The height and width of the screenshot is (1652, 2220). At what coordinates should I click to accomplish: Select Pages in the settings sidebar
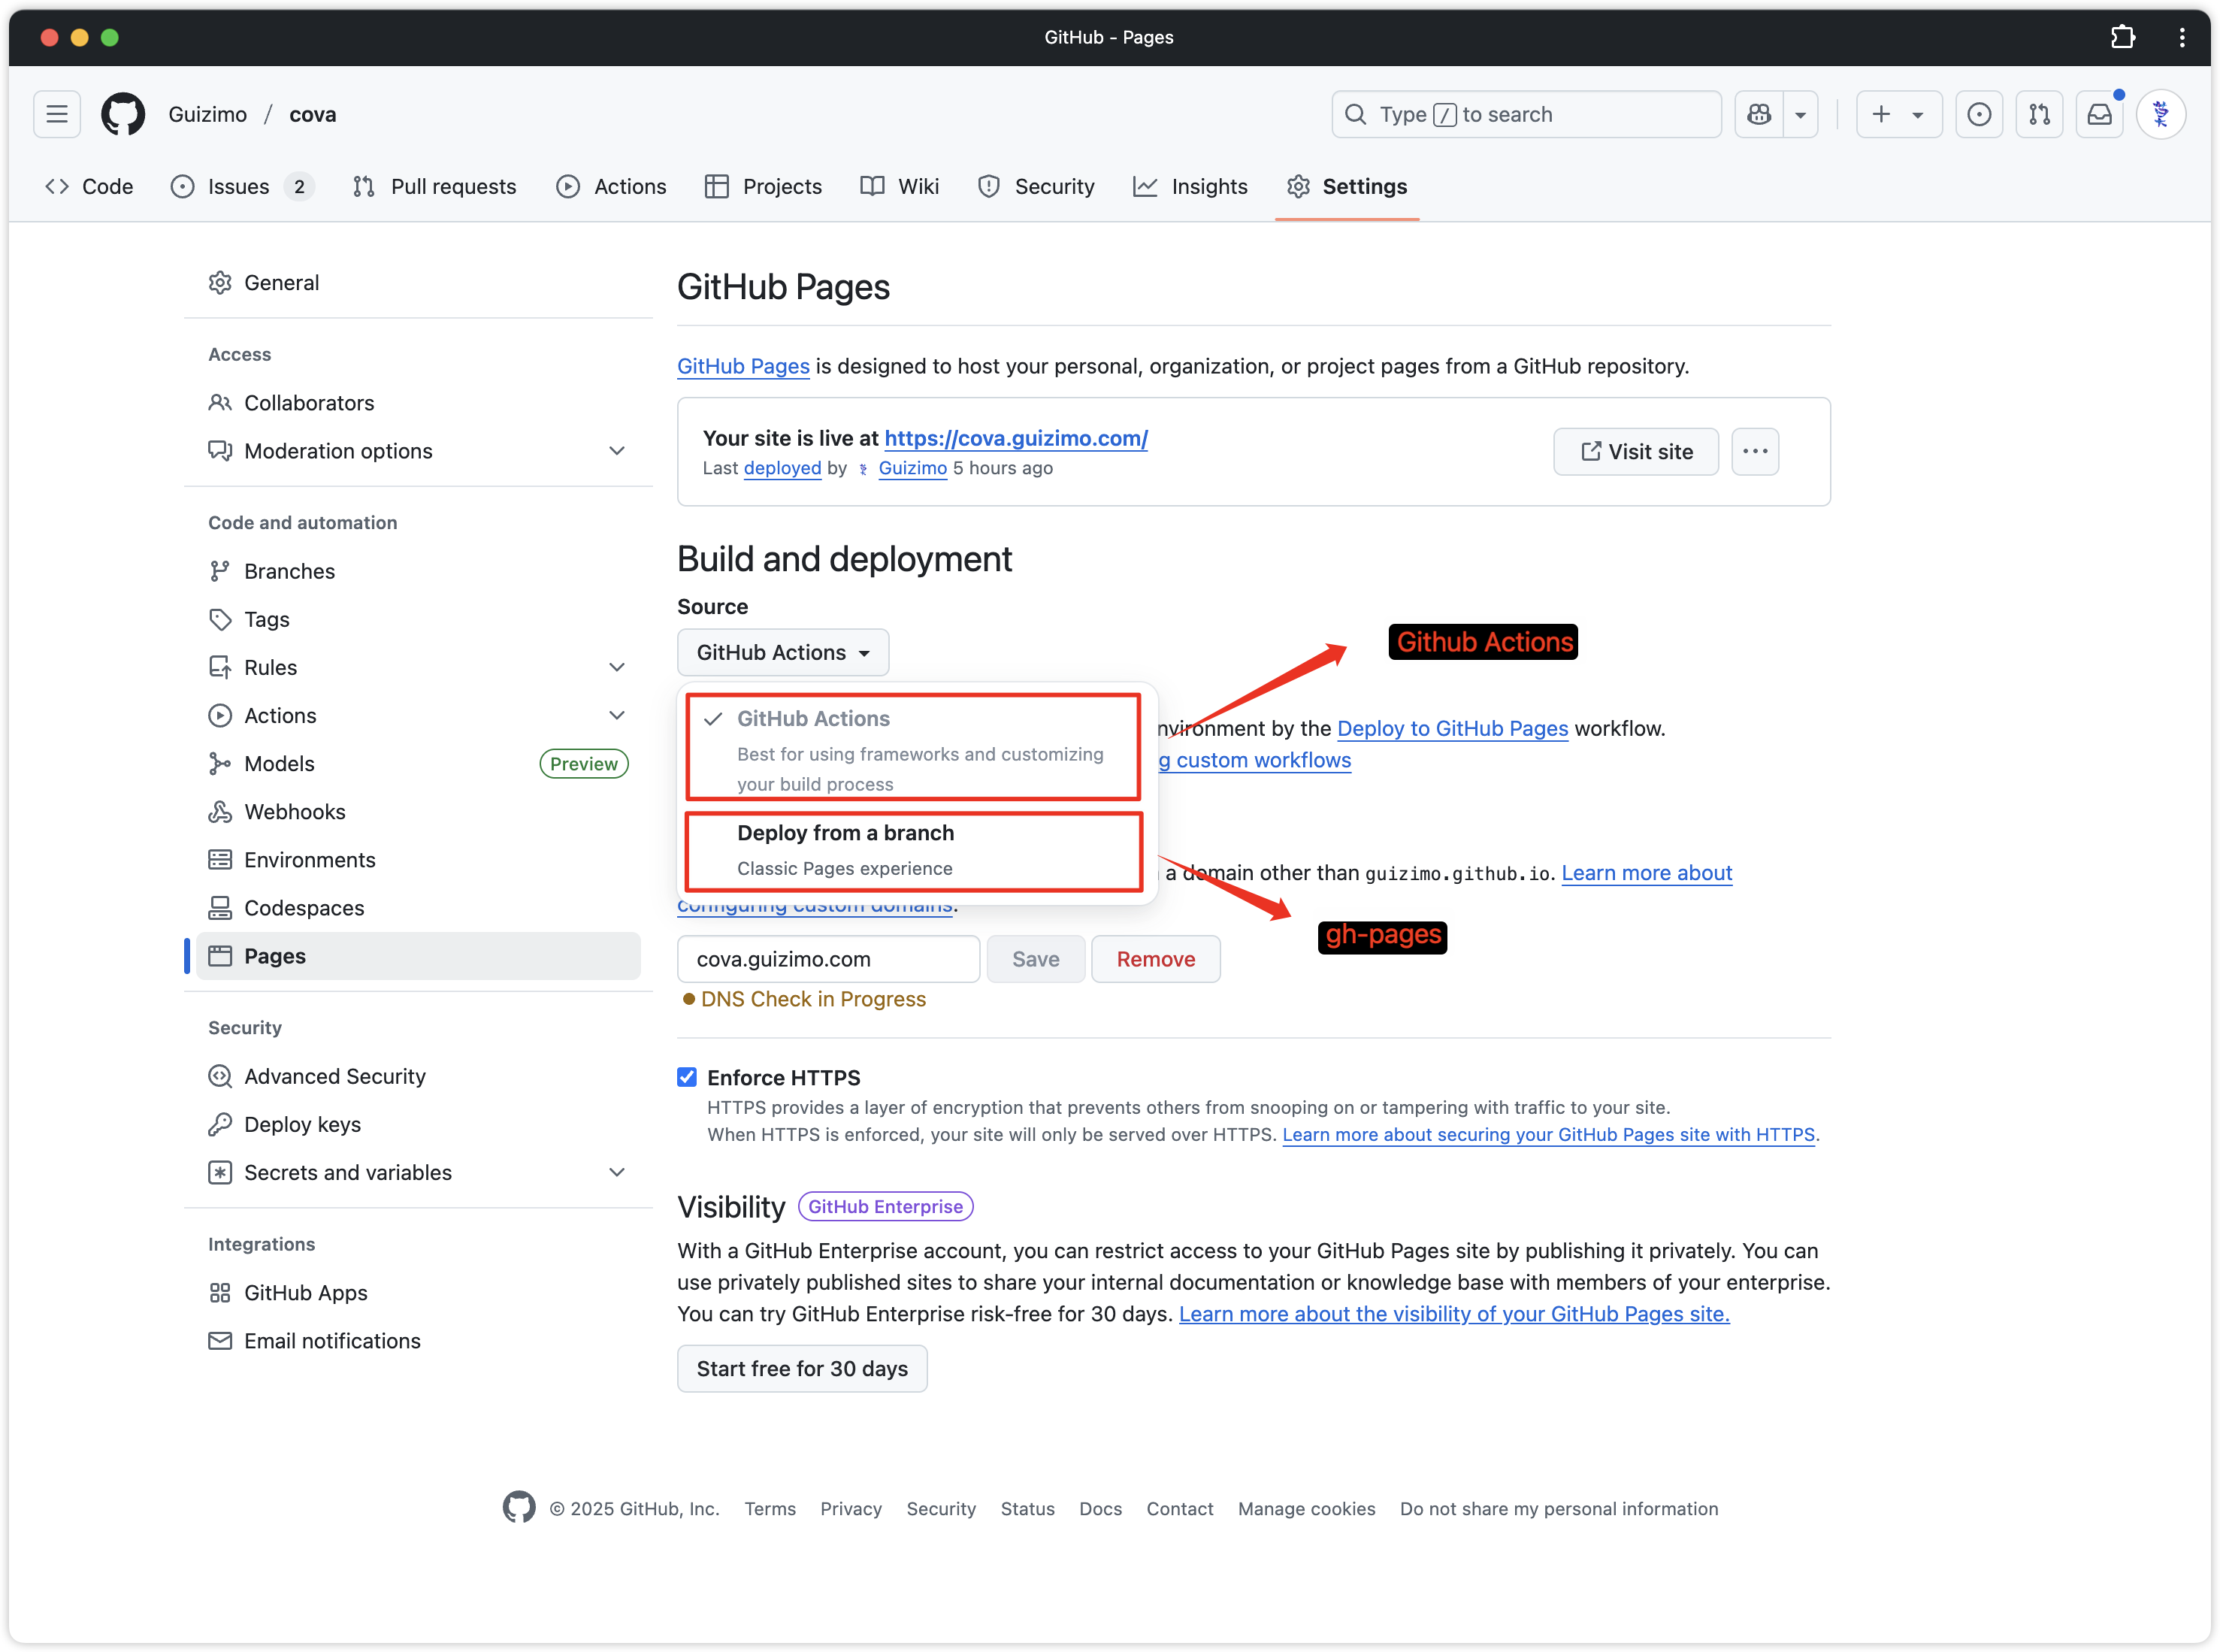[x=418, y=955]
